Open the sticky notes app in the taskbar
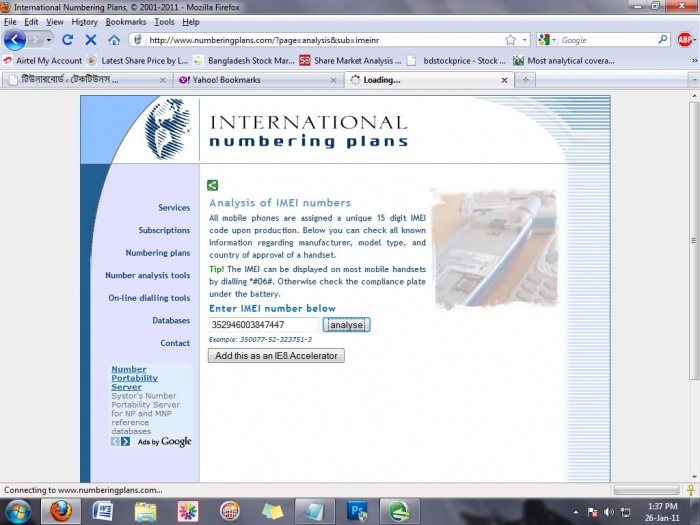The width and height of the screenshot is (700, 525). (x=272, y=512)
